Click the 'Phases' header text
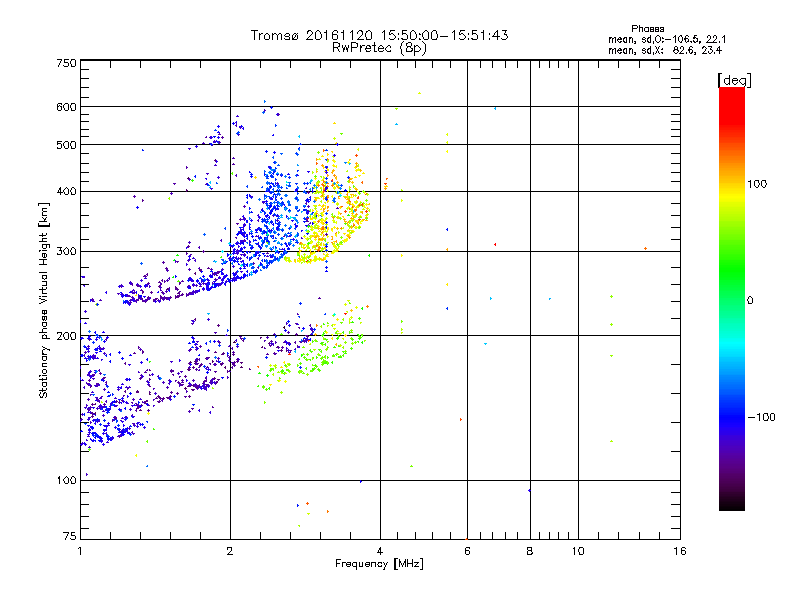The height and width of the screenshot is (600, 800). pyautogui.click(x=647, y=29)
